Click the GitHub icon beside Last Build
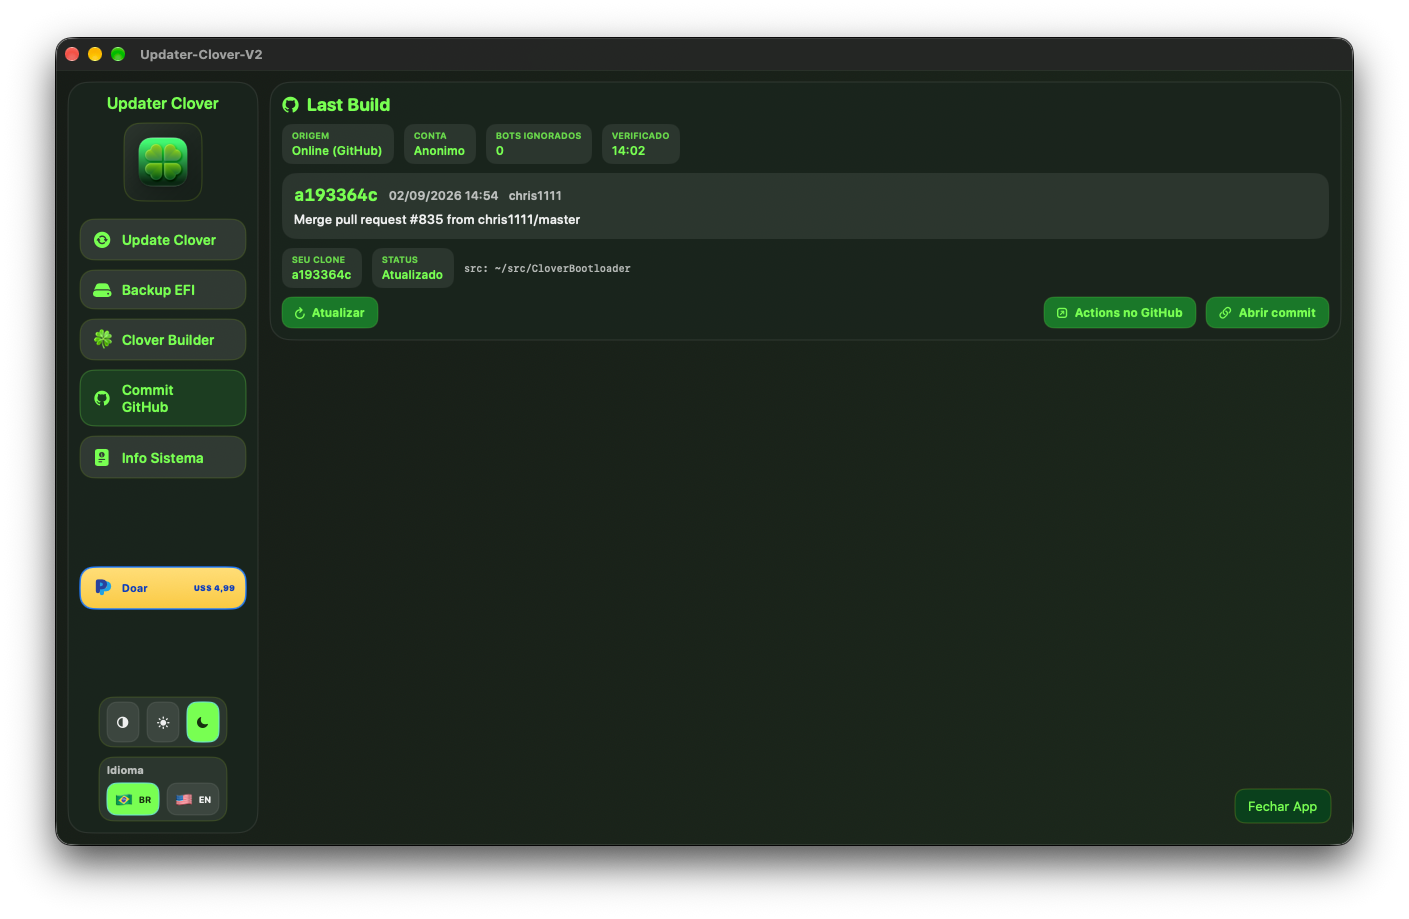The height and width of the screenshot is (919, 1409). pyautogui.click(x=291, y=105)
